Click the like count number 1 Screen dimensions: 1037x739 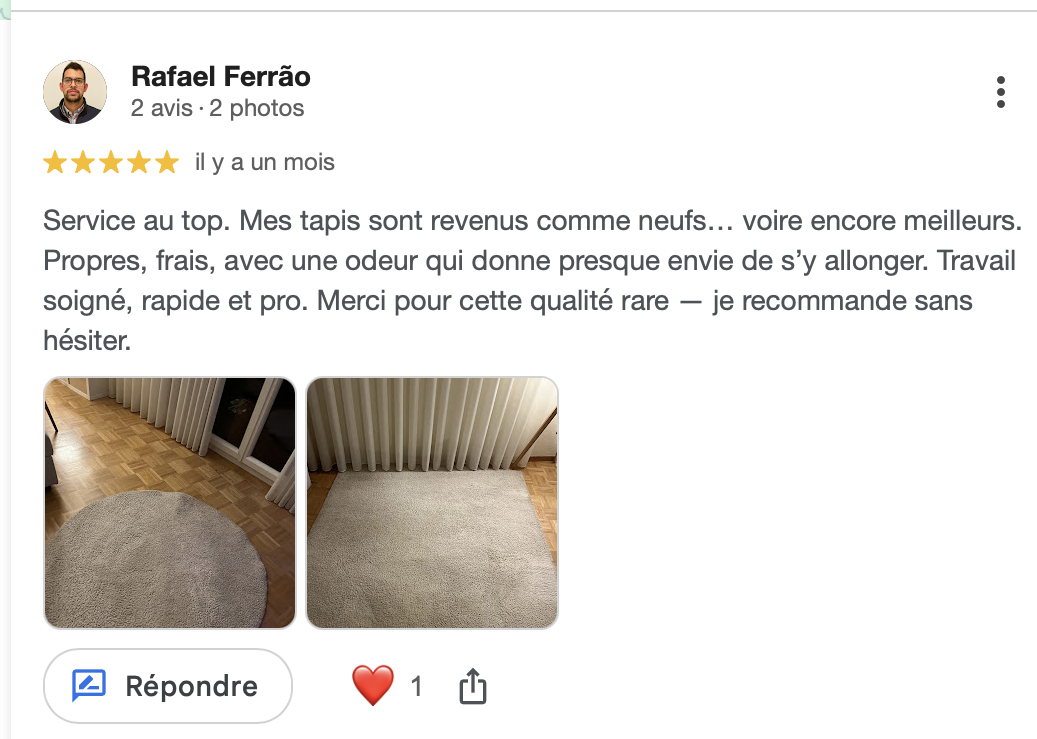pos(416,686)
